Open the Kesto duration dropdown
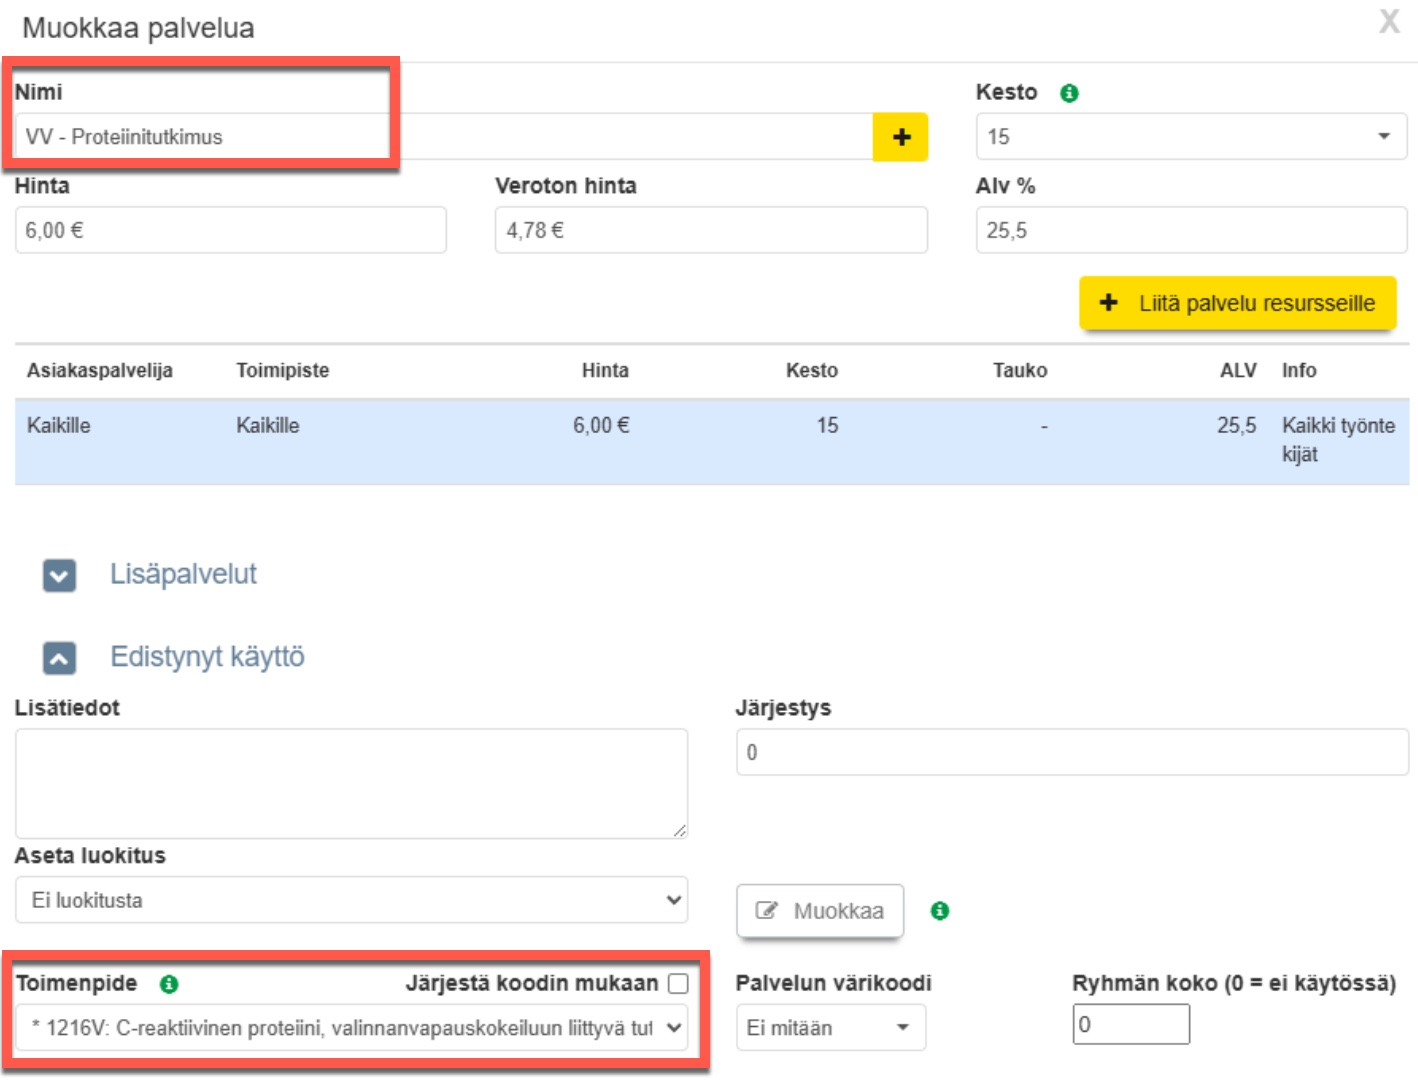Viewport: 1418px width, 1088px height. (1190, 137)
